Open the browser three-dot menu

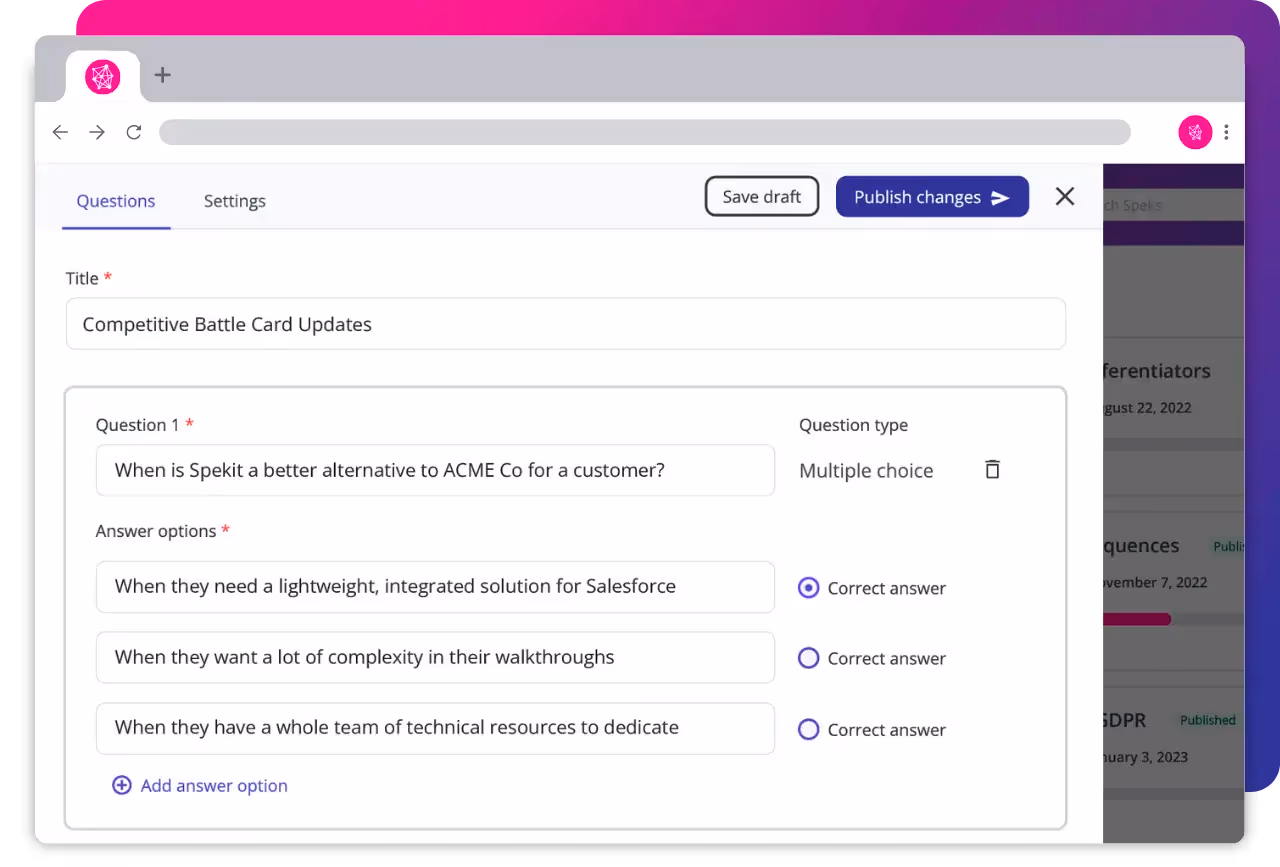click(x=1226, y=132)
